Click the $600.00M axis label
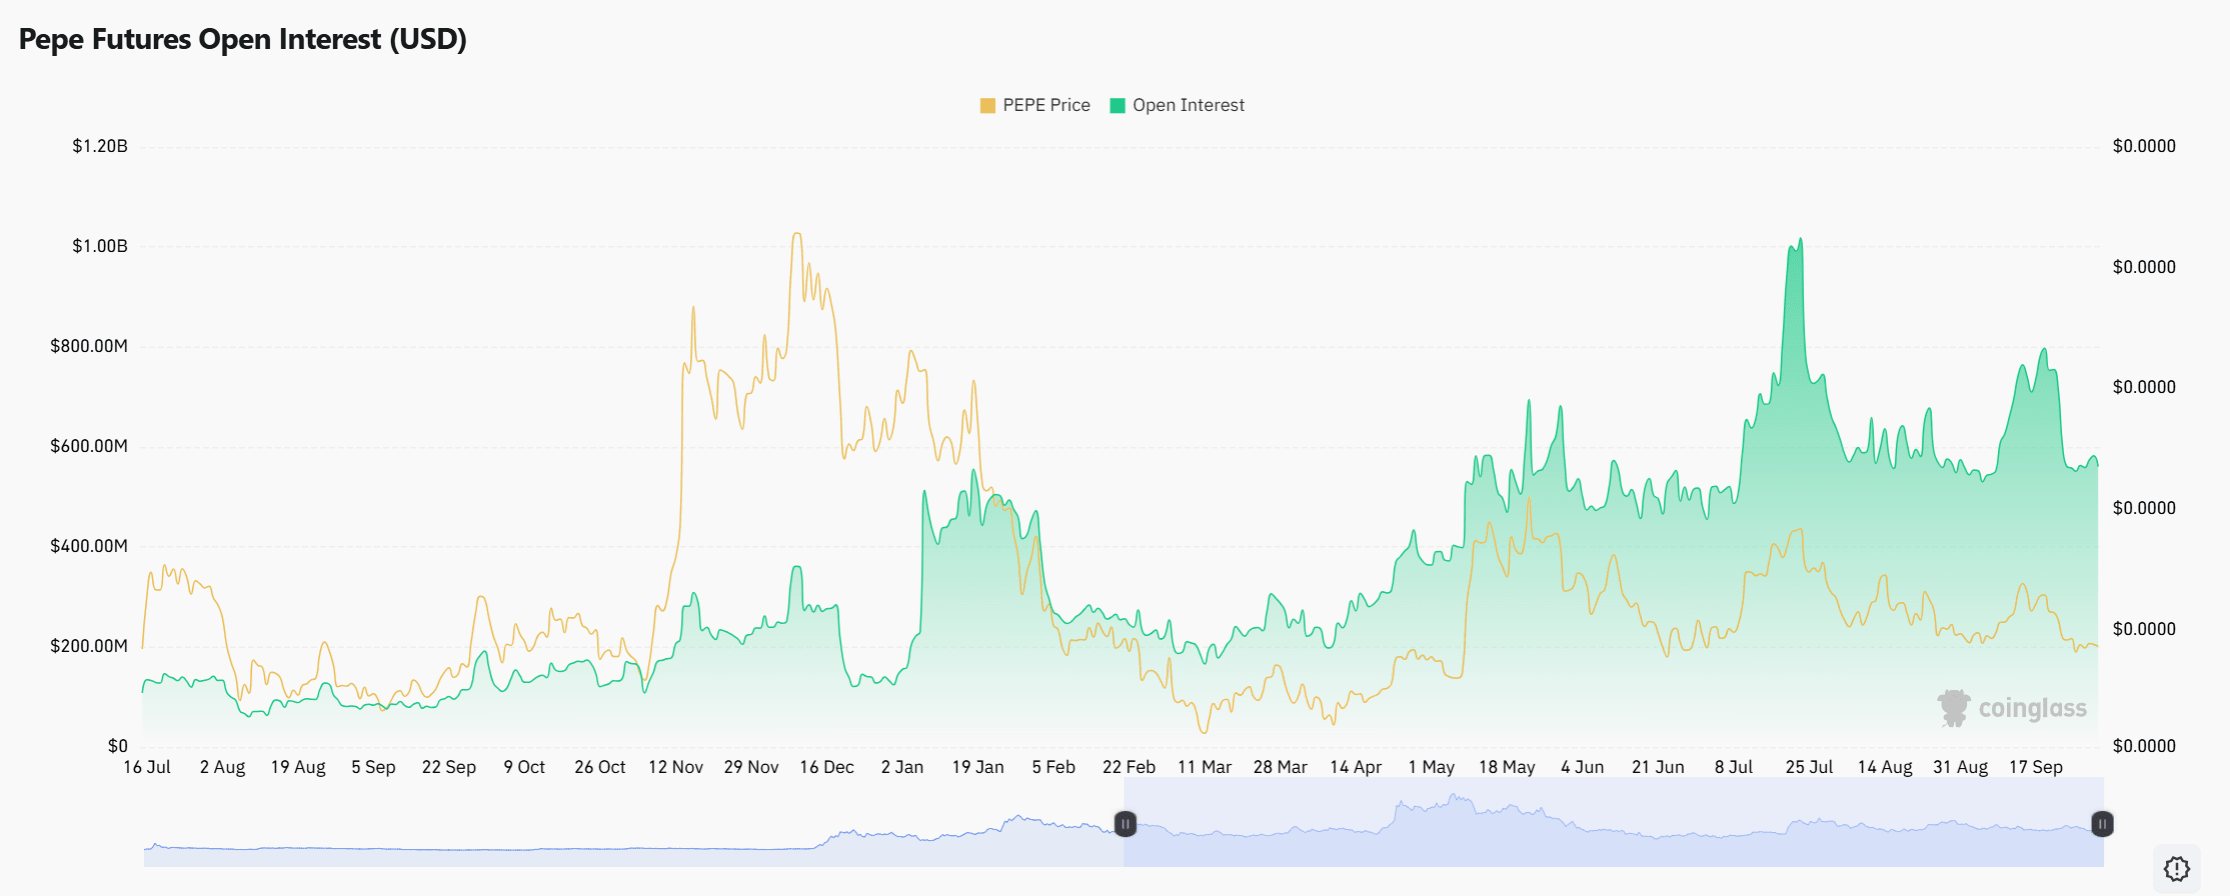This screenshot has width=2230, height=896. point(89,446)
